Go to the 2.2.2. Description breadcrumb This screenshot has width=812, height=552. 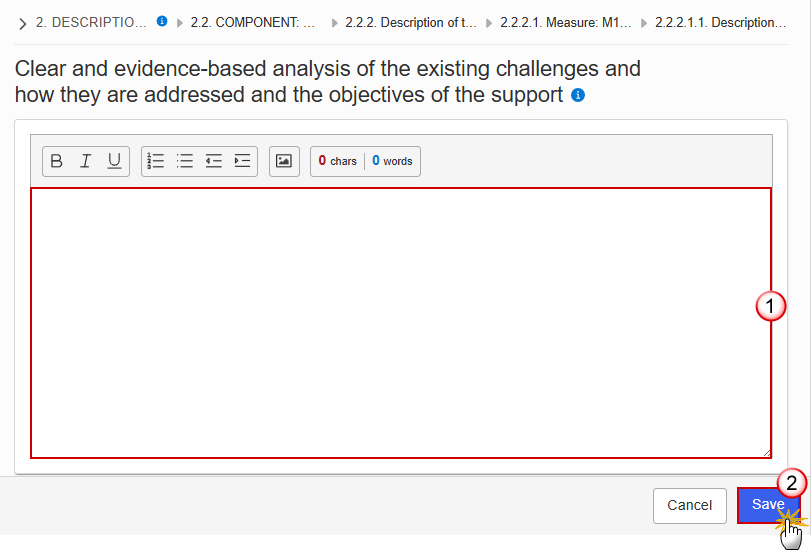click(x=411, y=23)
